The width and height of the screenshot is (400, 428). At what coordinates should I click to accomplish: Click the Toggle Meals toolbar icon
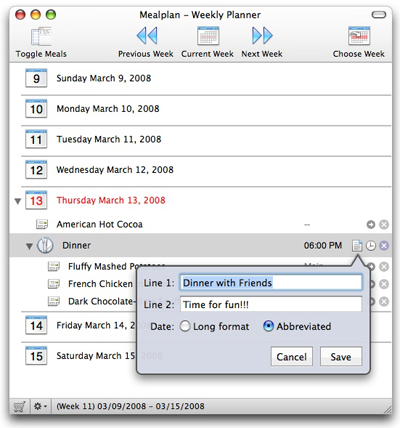point(41,36)
